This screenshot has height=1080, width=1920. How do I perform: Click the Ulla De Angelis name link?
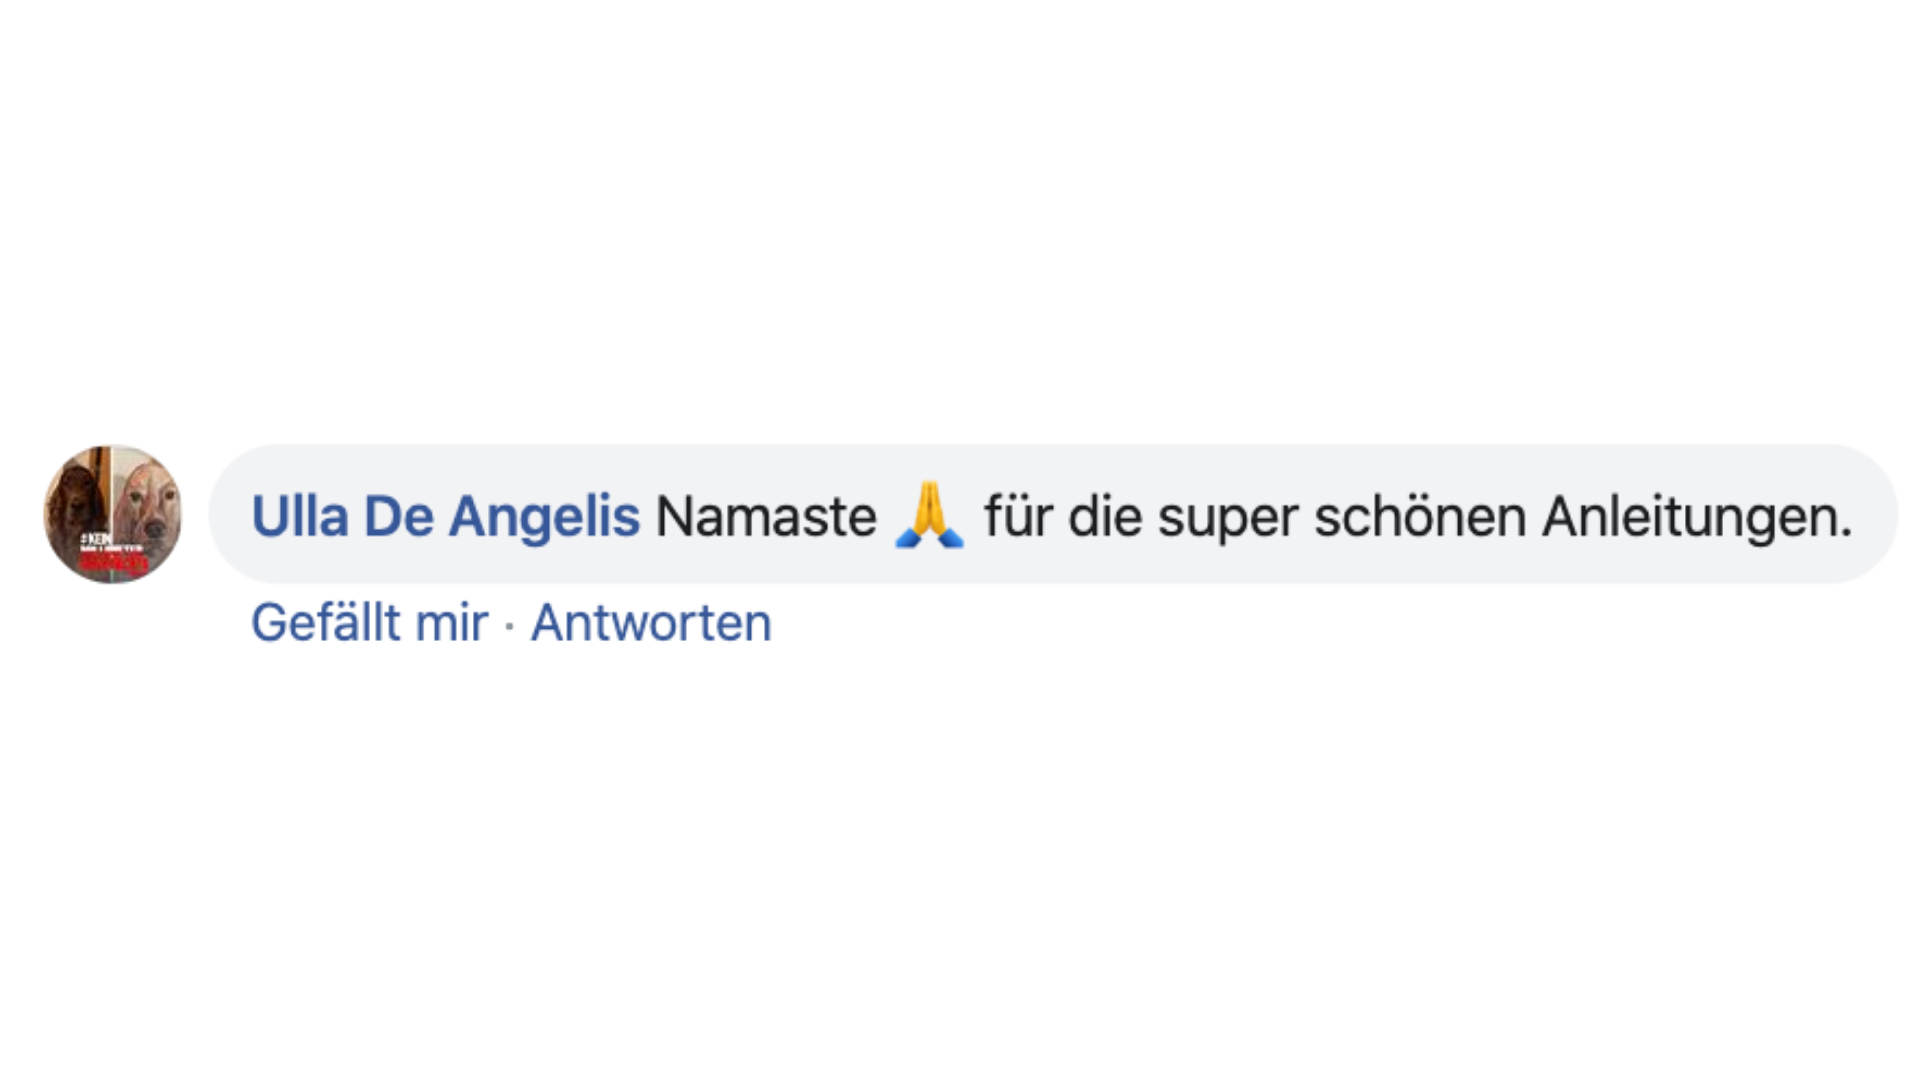coord(445,517)
